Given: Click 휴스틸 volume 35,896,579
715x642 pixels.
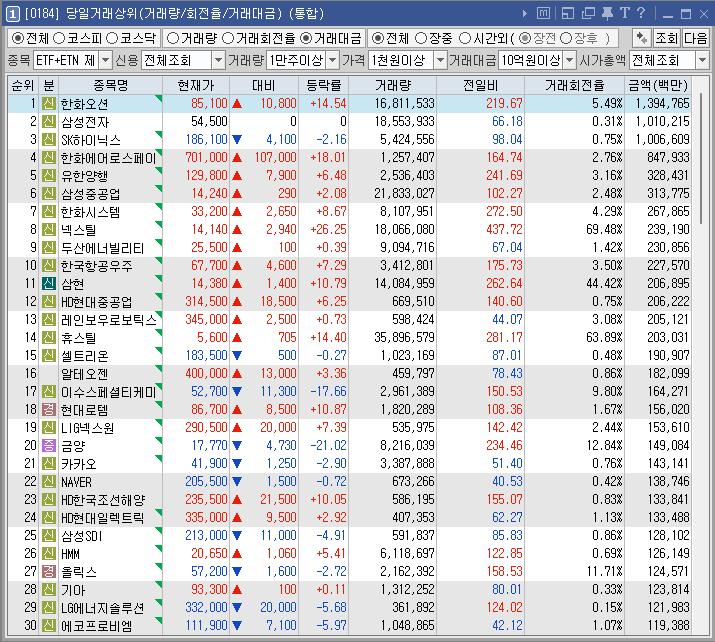Looking at the screenshot, I should [x=404, y=337].
